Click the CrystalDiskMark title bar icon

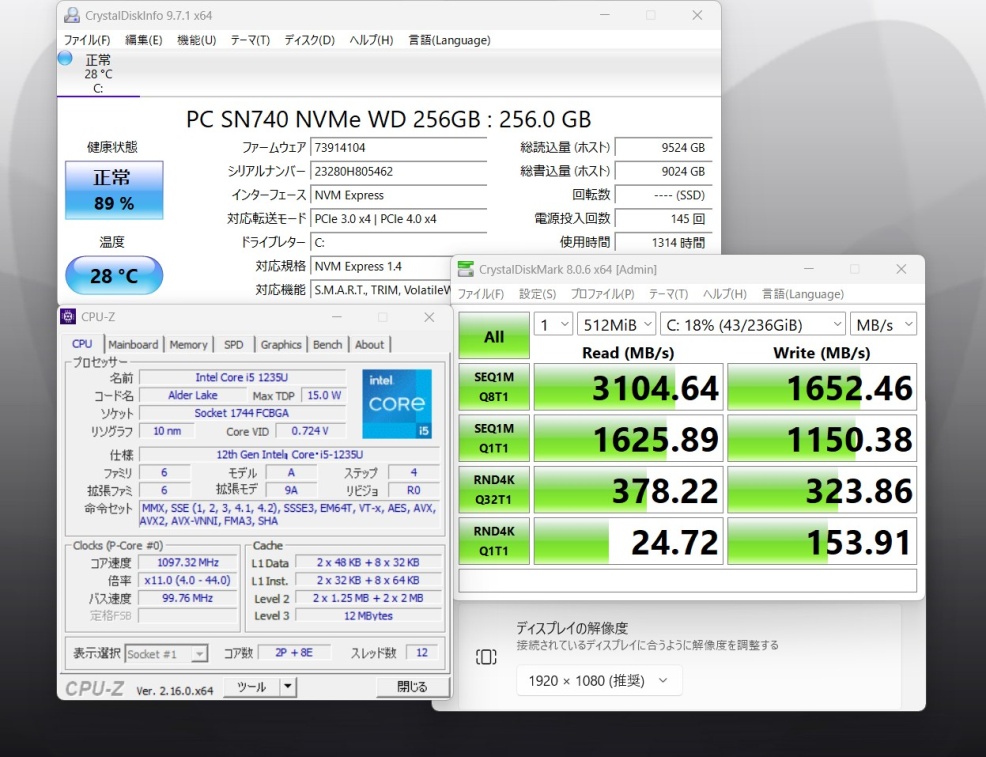[465, 269]
